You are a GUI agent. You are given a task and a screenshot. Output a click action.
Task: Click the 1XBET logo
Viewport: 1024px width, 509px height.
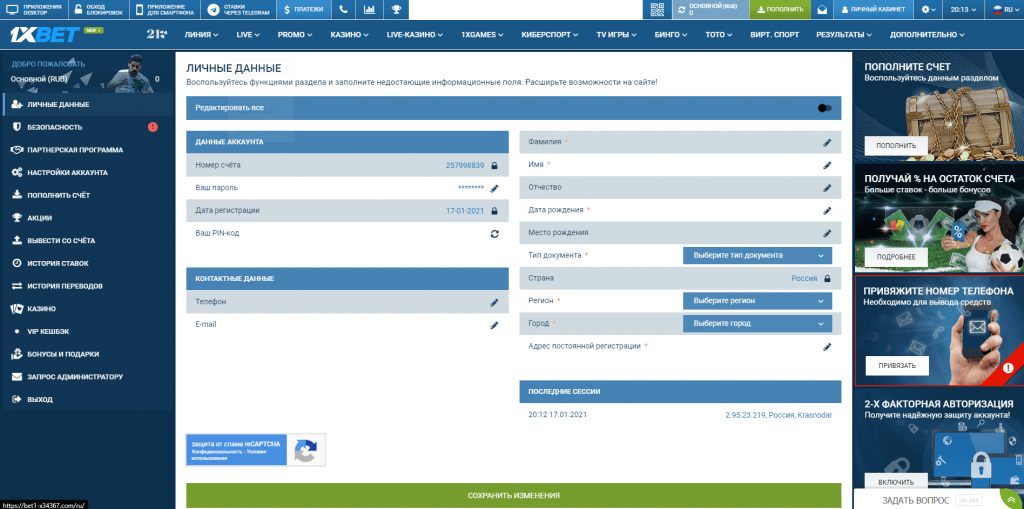click(44, 34)
